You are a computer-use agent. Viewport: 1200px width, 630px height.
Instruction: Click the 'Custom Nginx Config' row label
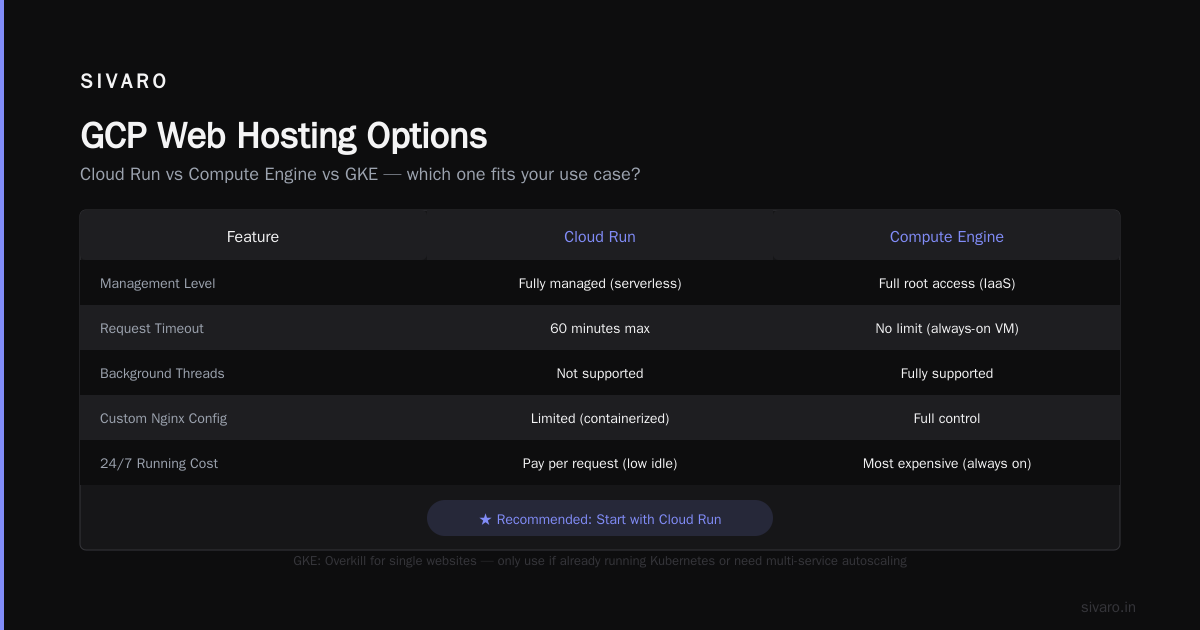click(163, 418)
